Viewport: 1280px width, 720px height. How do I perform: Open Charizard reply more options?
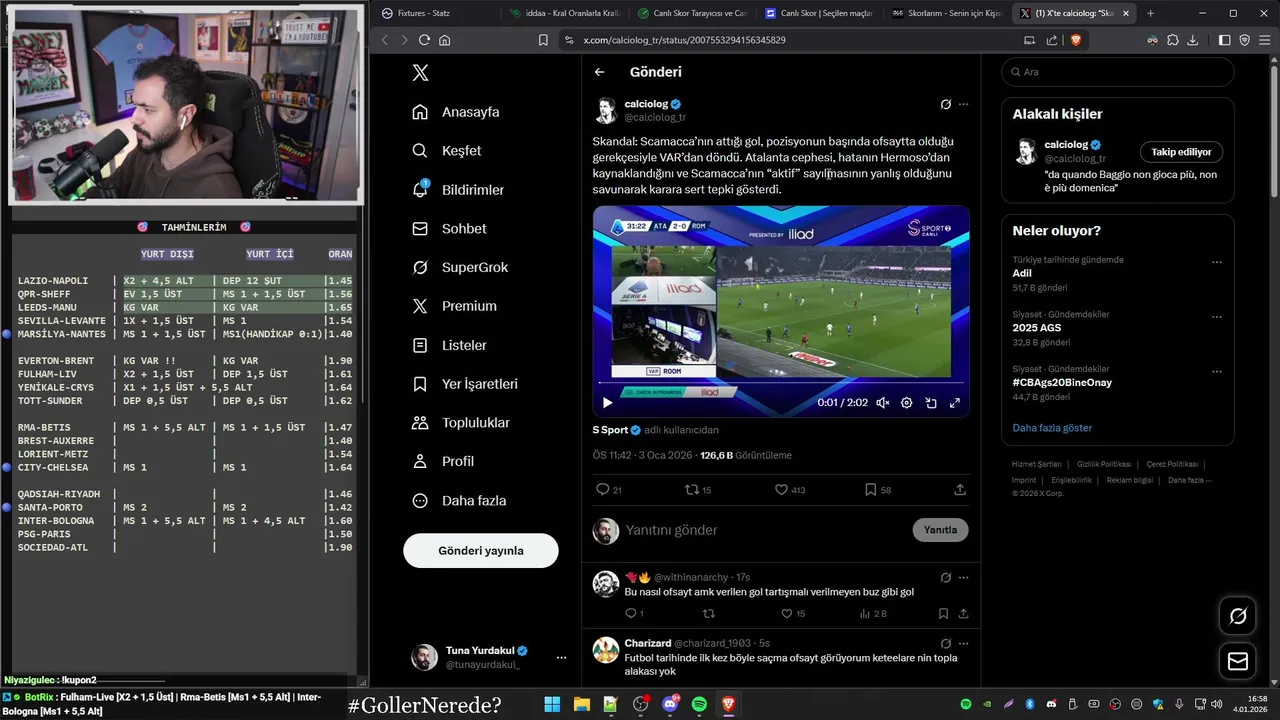click(x=963, y=643)
